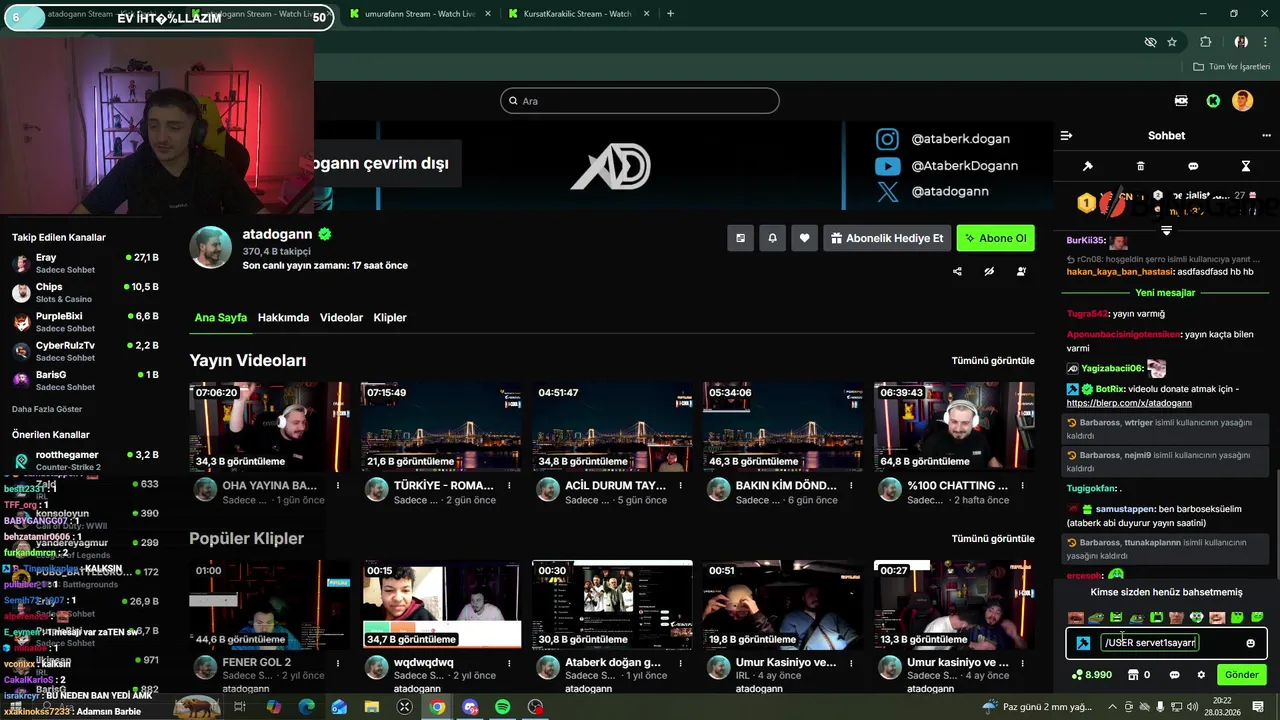
Task: Open the blerp.com/x/atadogann link in chat
Action: tap(1129, 403)
